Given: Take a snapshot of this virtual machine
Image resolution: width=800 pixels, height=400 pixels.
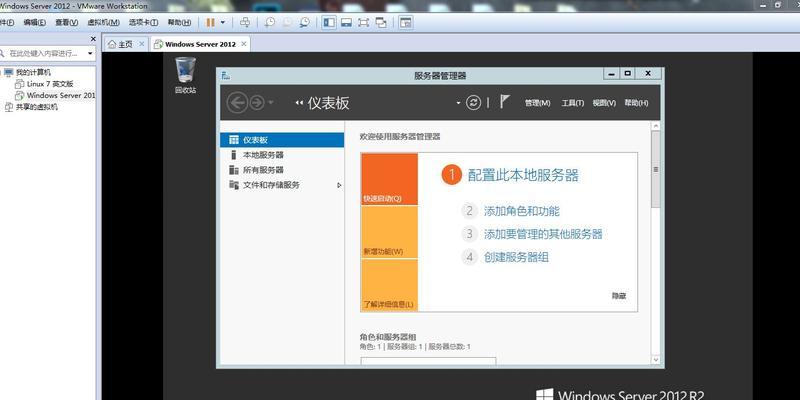Looking at the screenshot, I should tap(270, 22).
